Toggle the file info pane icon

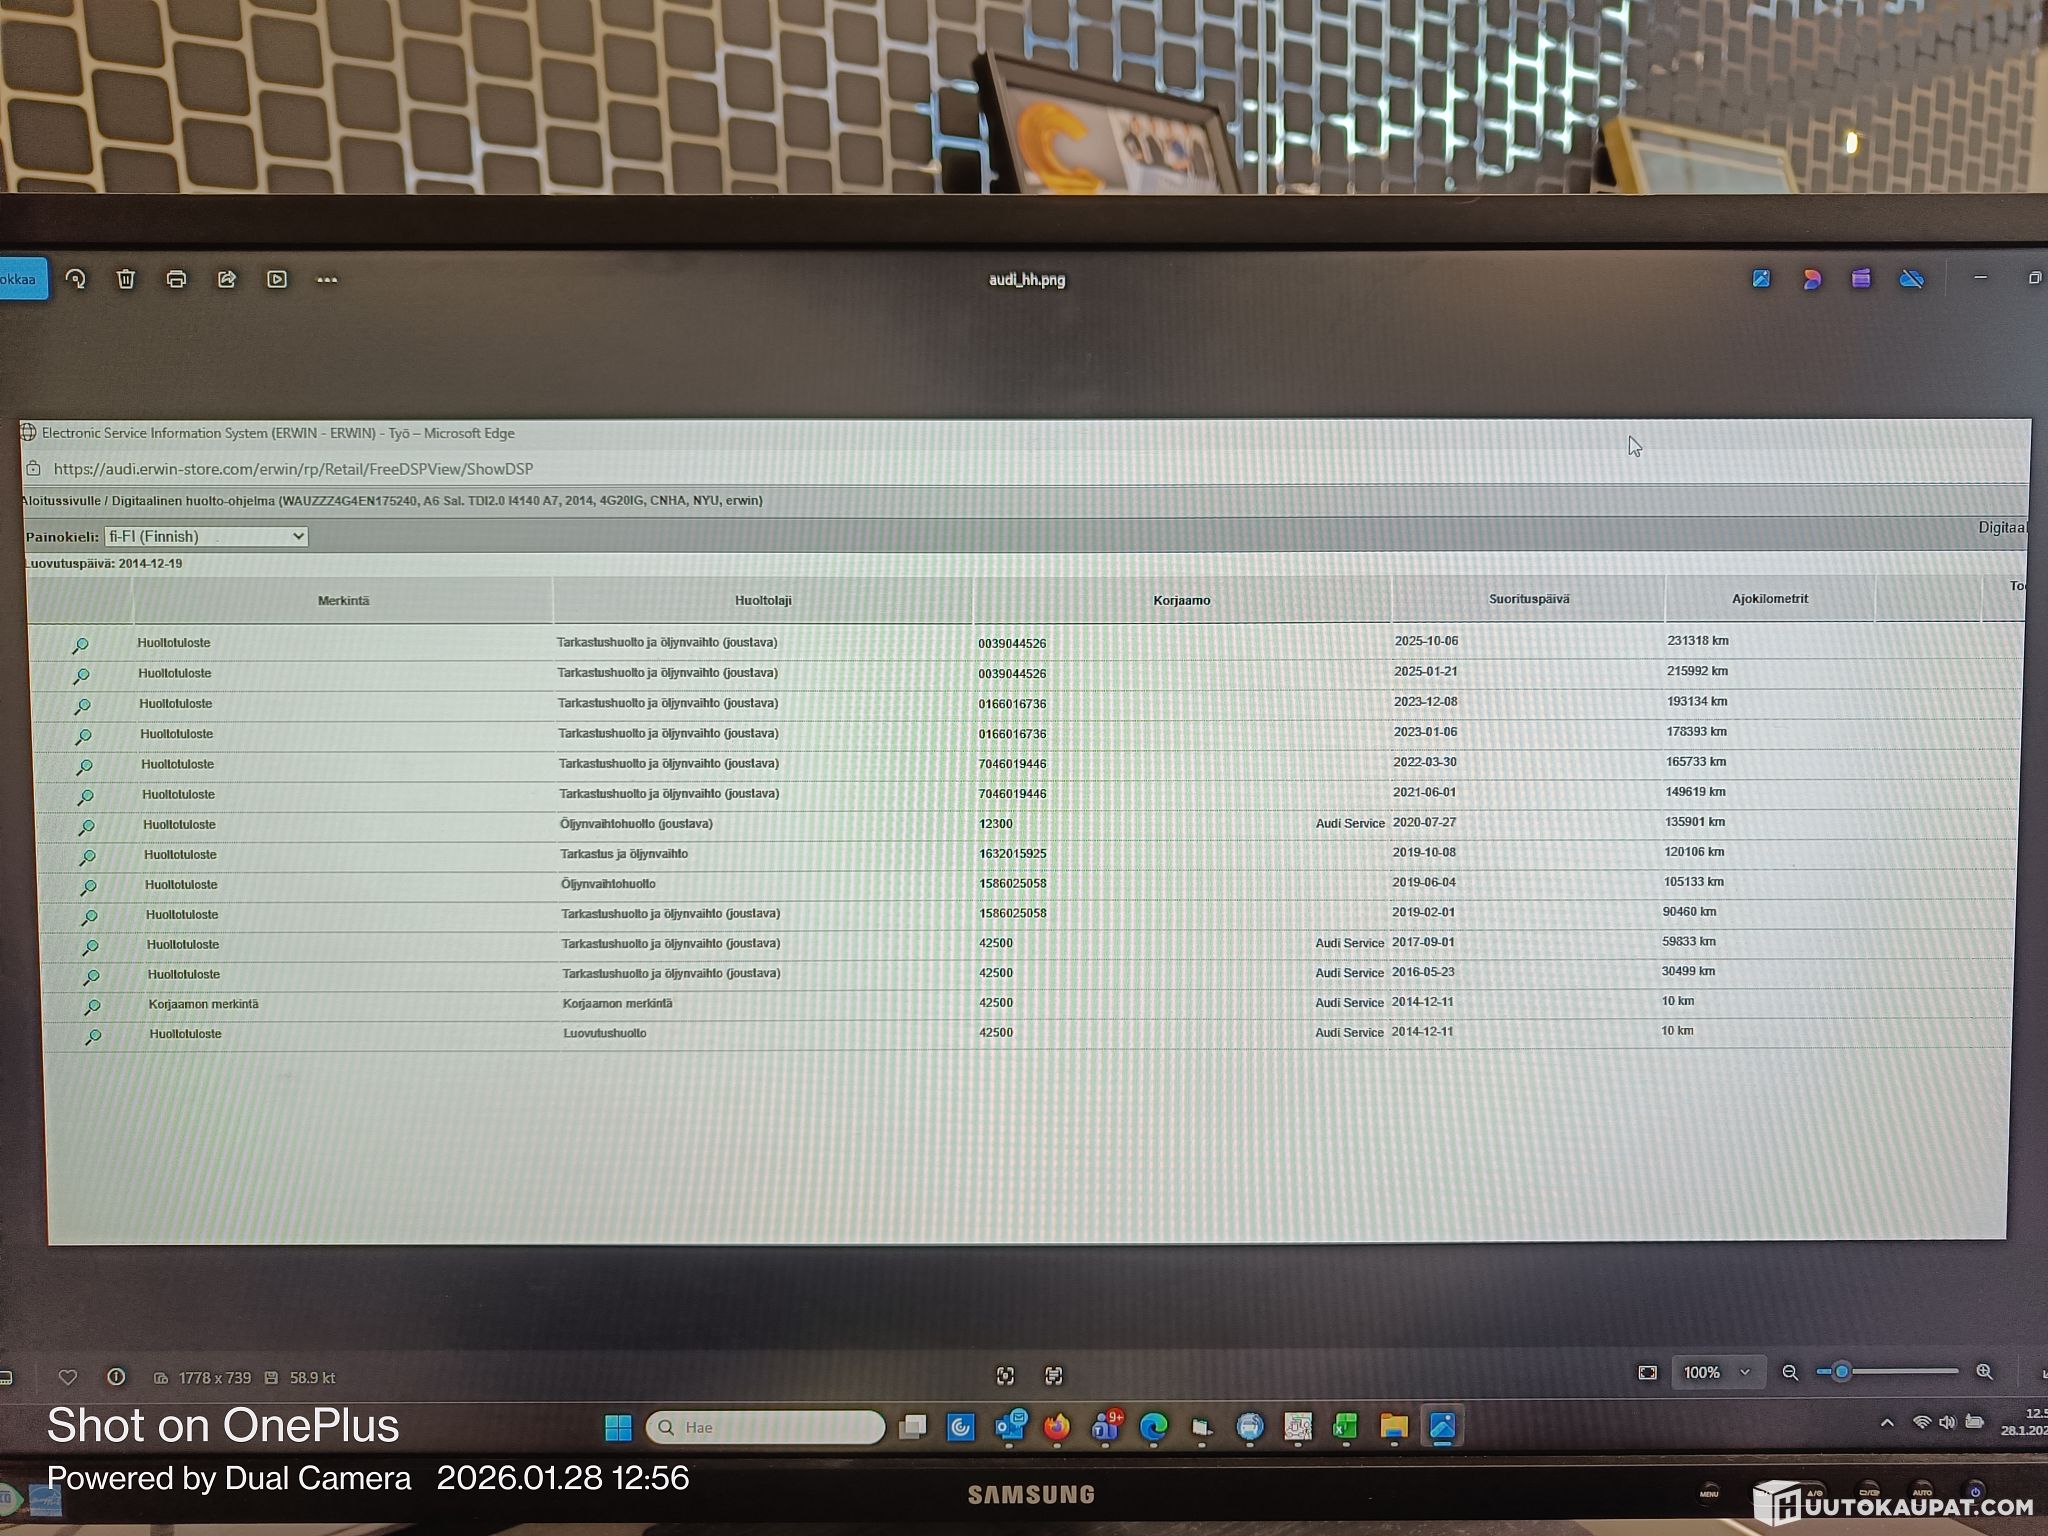(x=116, y=1377)
